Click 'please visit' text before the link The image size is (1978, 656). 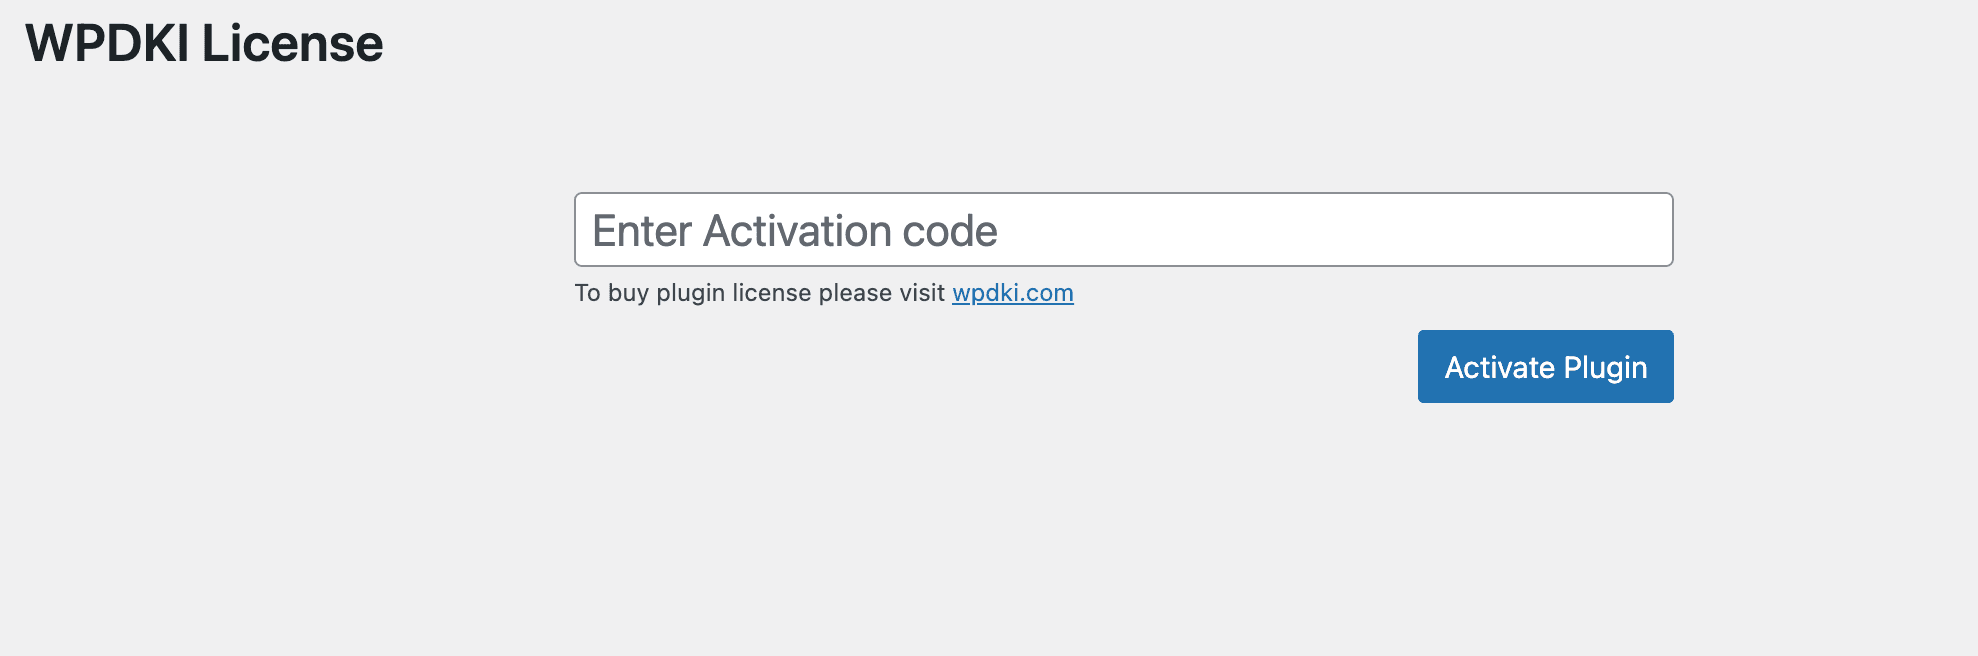881,293
